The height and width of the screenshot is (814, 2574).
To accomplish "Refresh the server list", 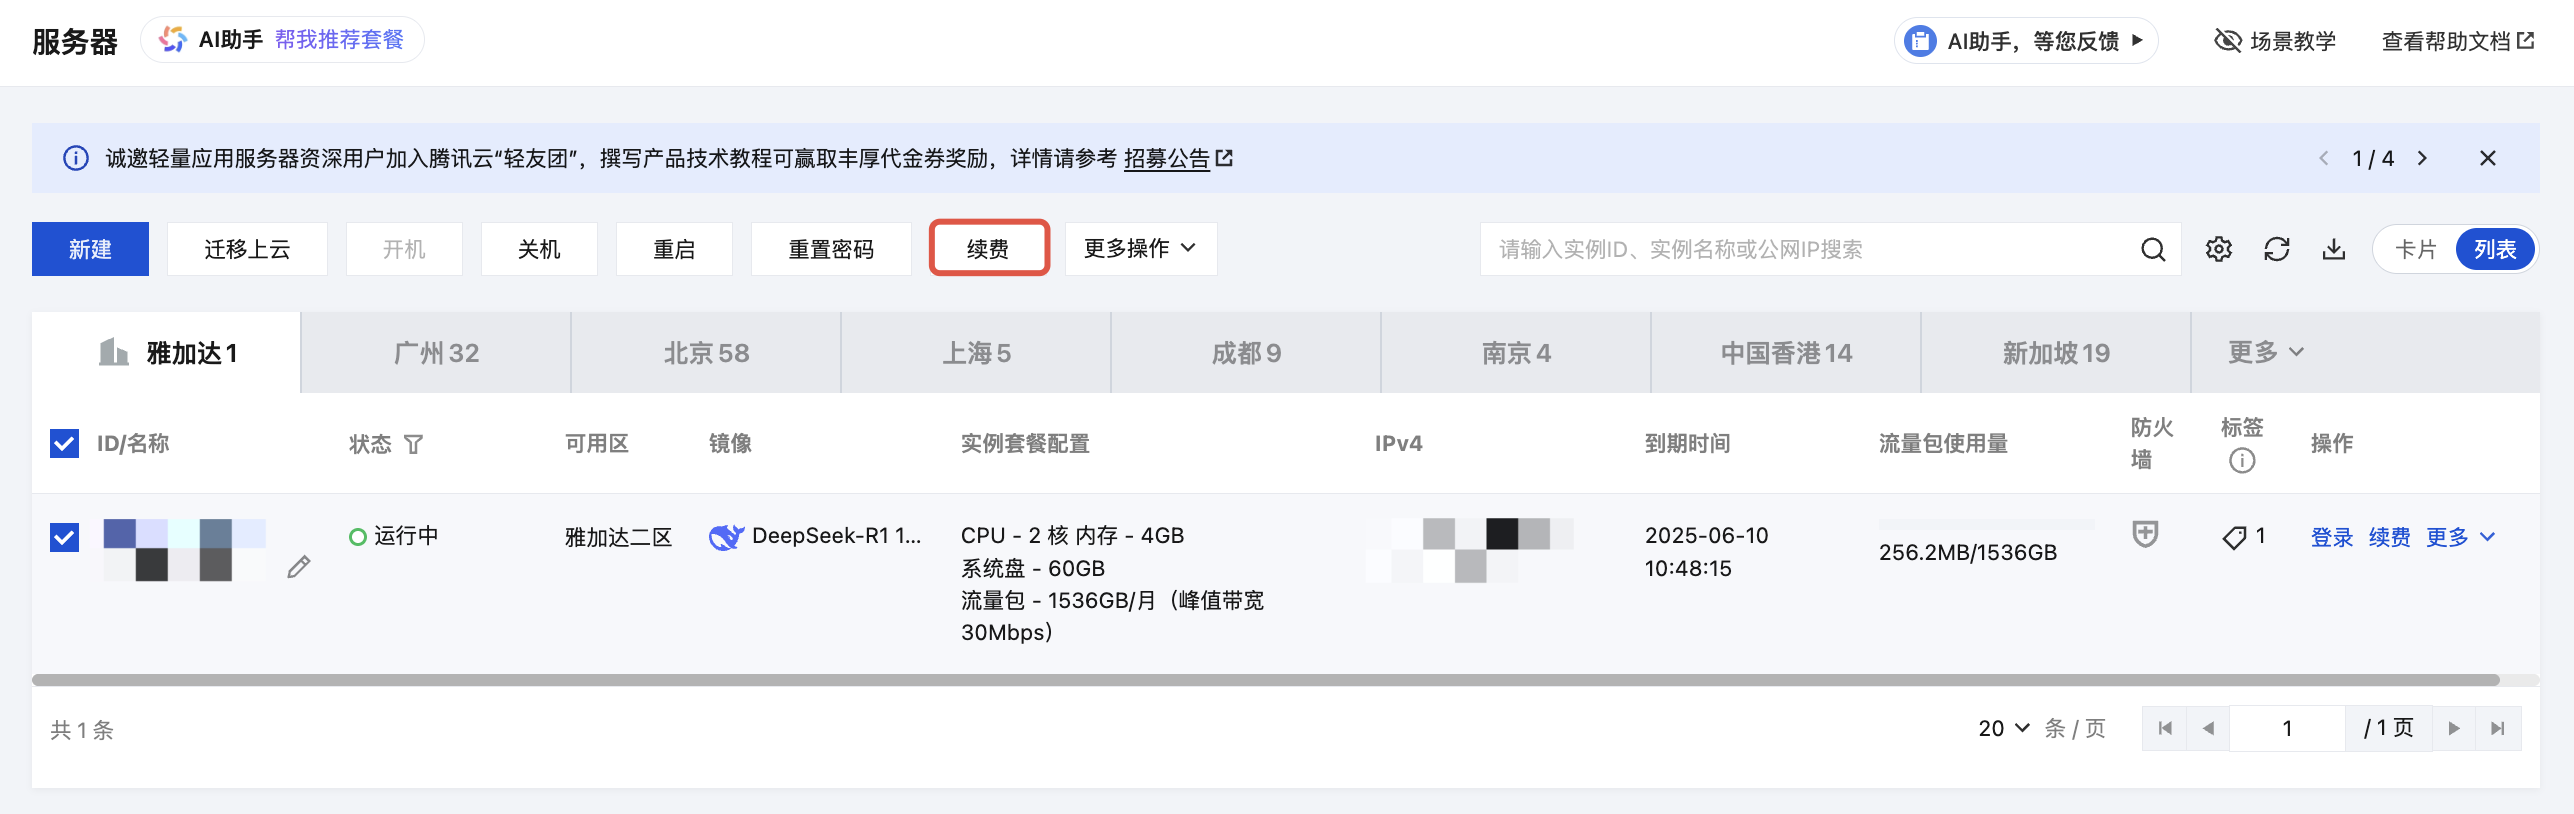I will (2276, 249).
